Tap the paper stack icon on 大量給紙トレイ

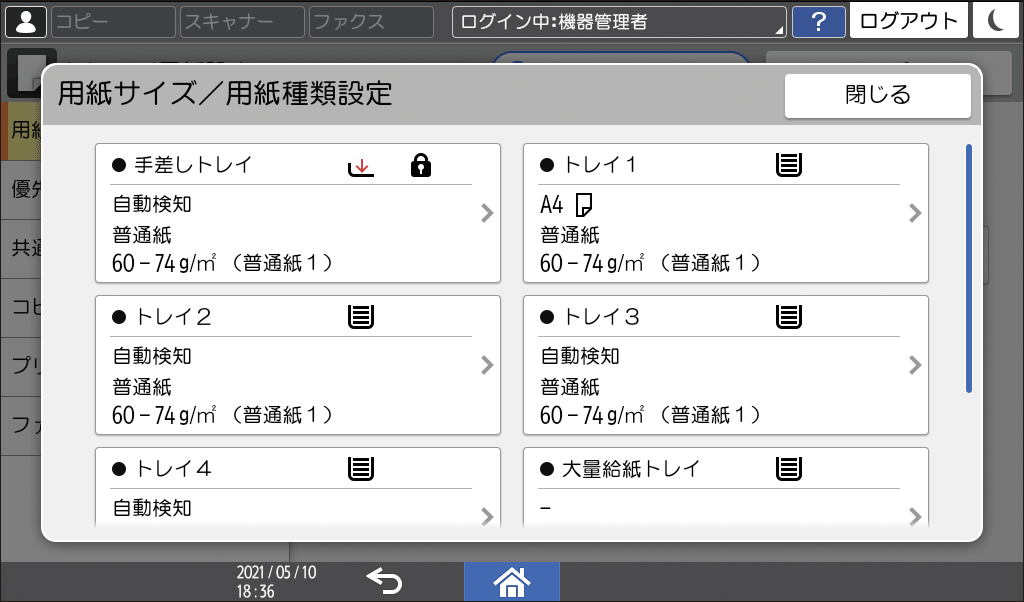789,467
